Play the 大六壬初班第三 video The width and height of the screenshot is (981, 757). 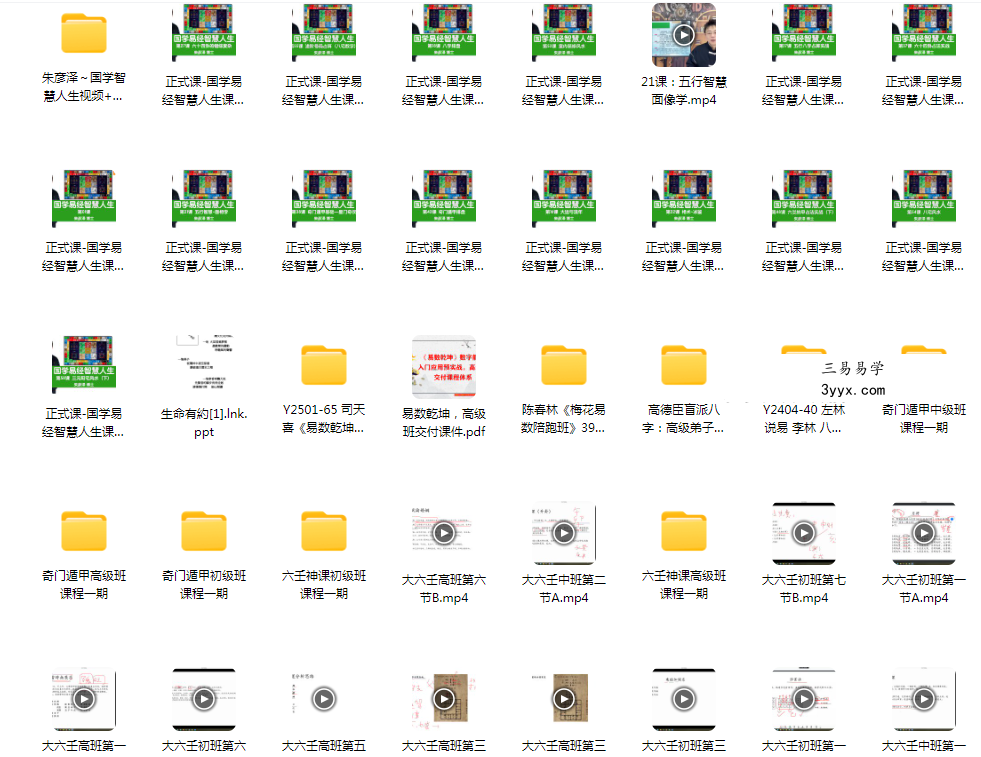[684, 699]
